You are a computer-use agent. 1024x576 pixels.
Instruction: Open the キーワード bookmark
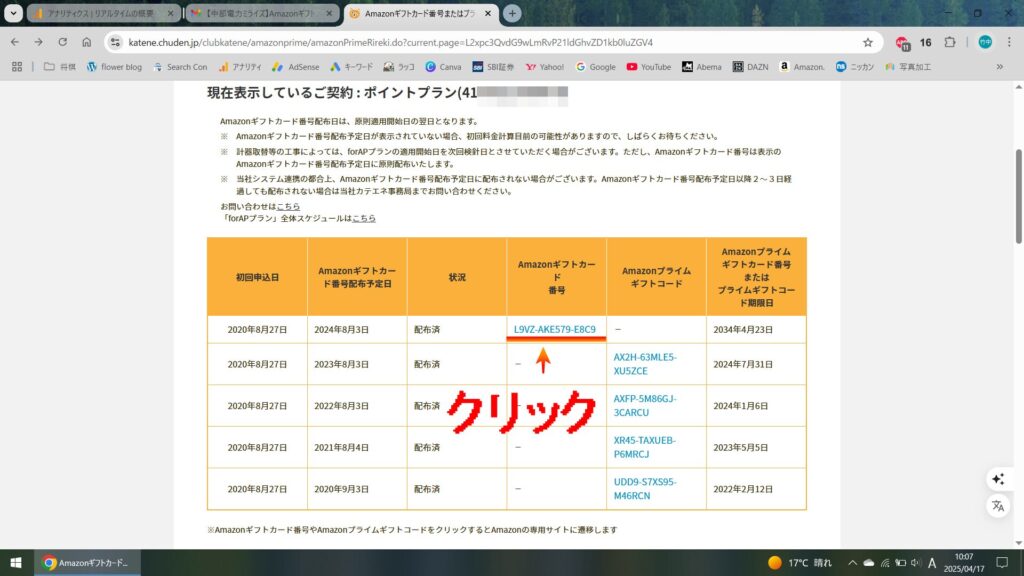pyautogui.click(x=351, y=67)
